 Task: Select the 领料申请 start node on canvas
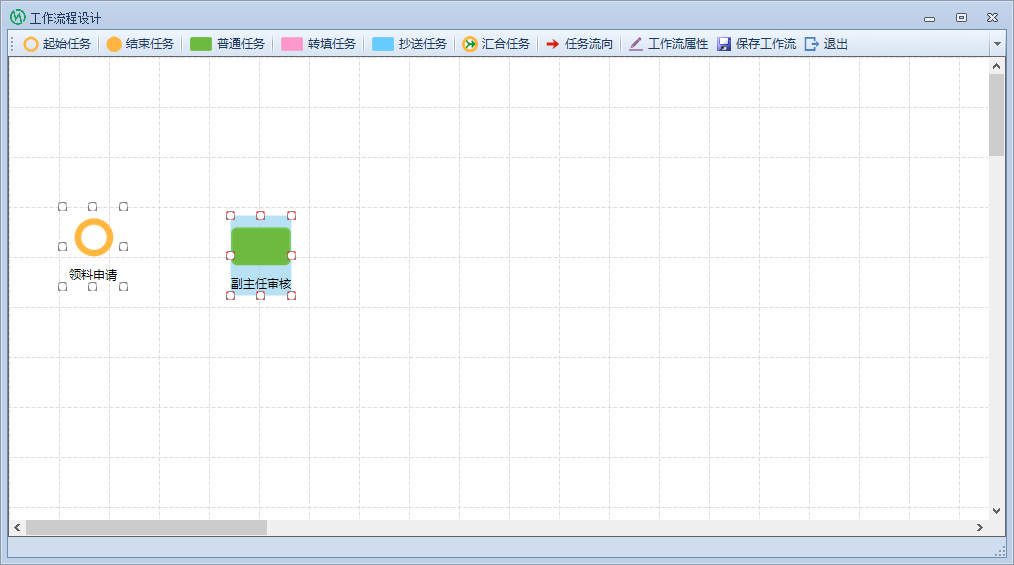pos(93,238)
